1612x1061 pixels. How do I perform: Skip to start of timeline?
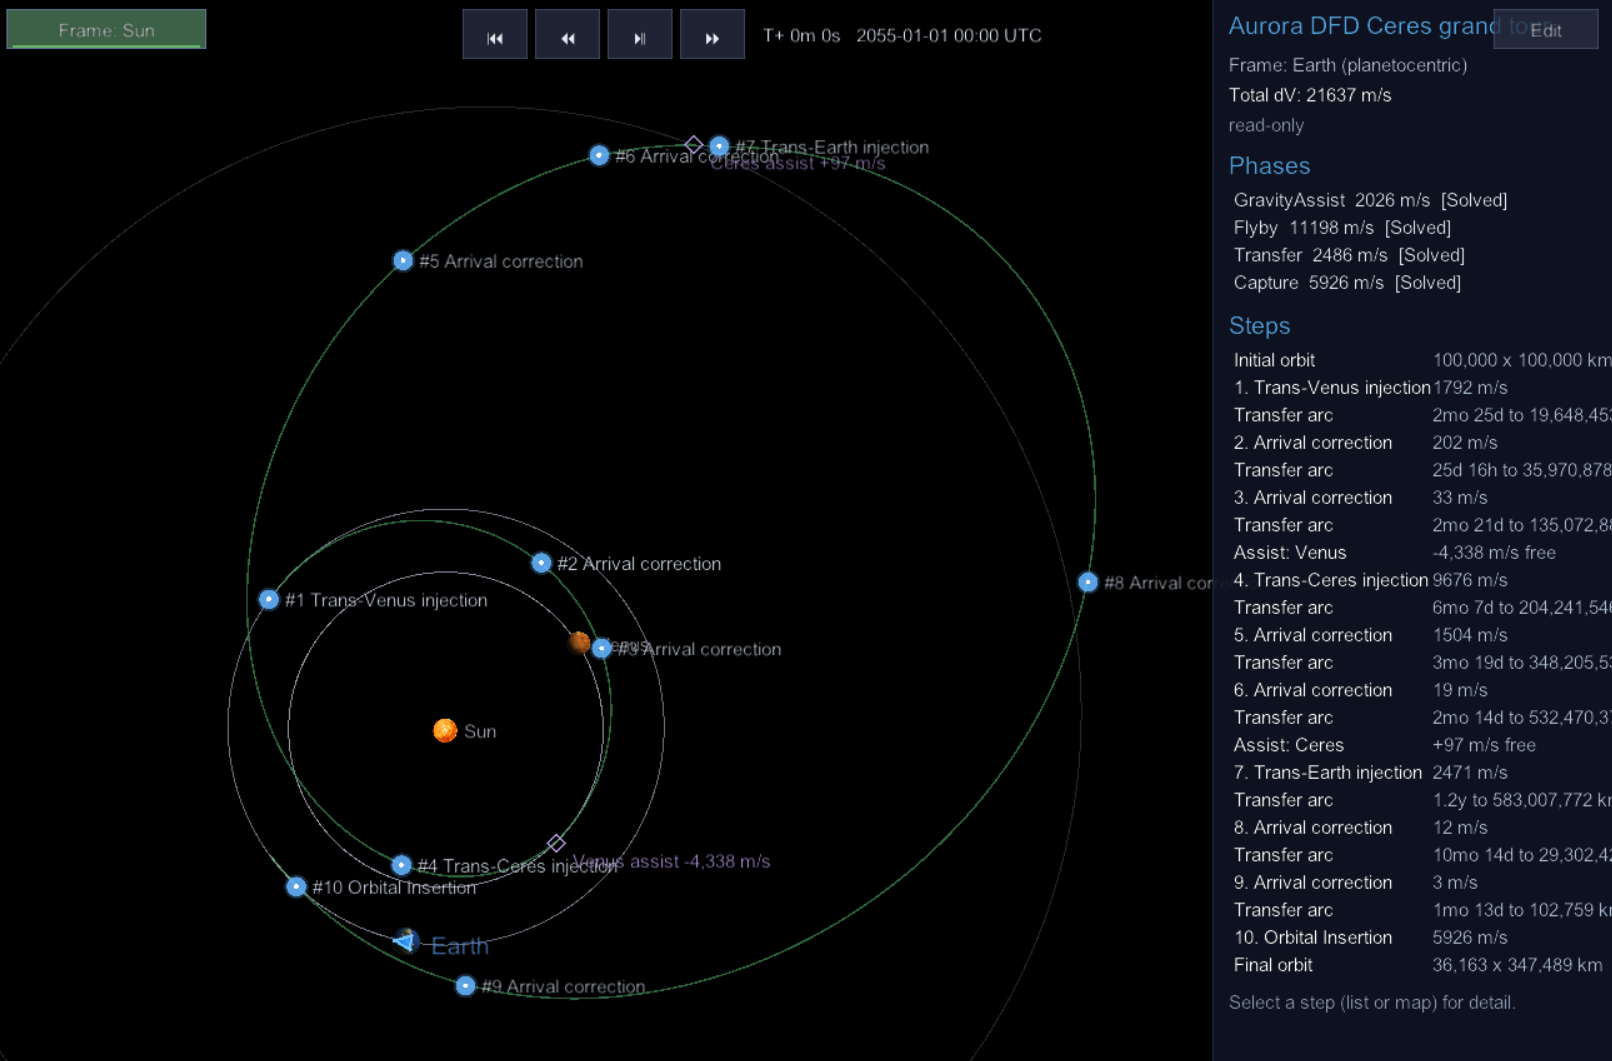tap(494, 35)
